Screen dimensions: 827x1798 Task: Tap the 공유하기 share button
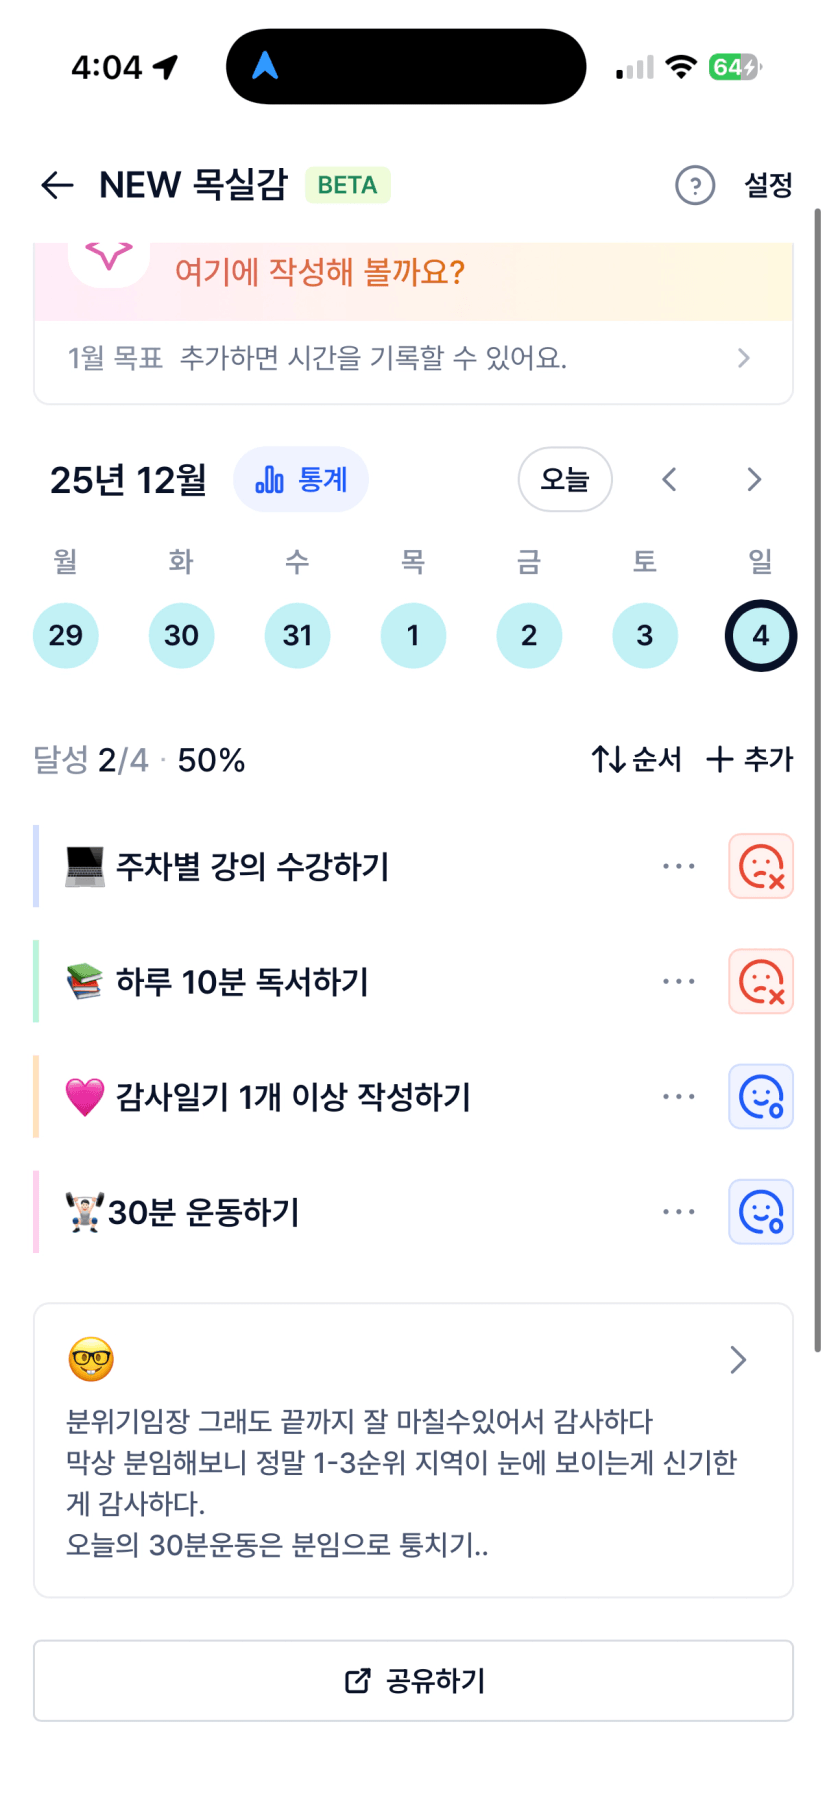[413, 1681]
